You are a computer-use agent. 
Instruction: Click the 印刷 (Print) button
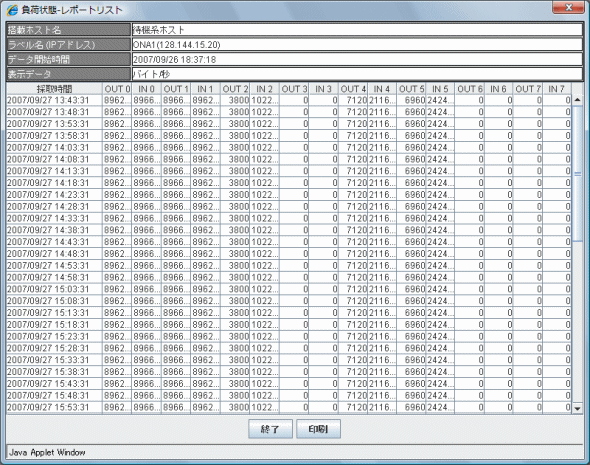(318, 429)
